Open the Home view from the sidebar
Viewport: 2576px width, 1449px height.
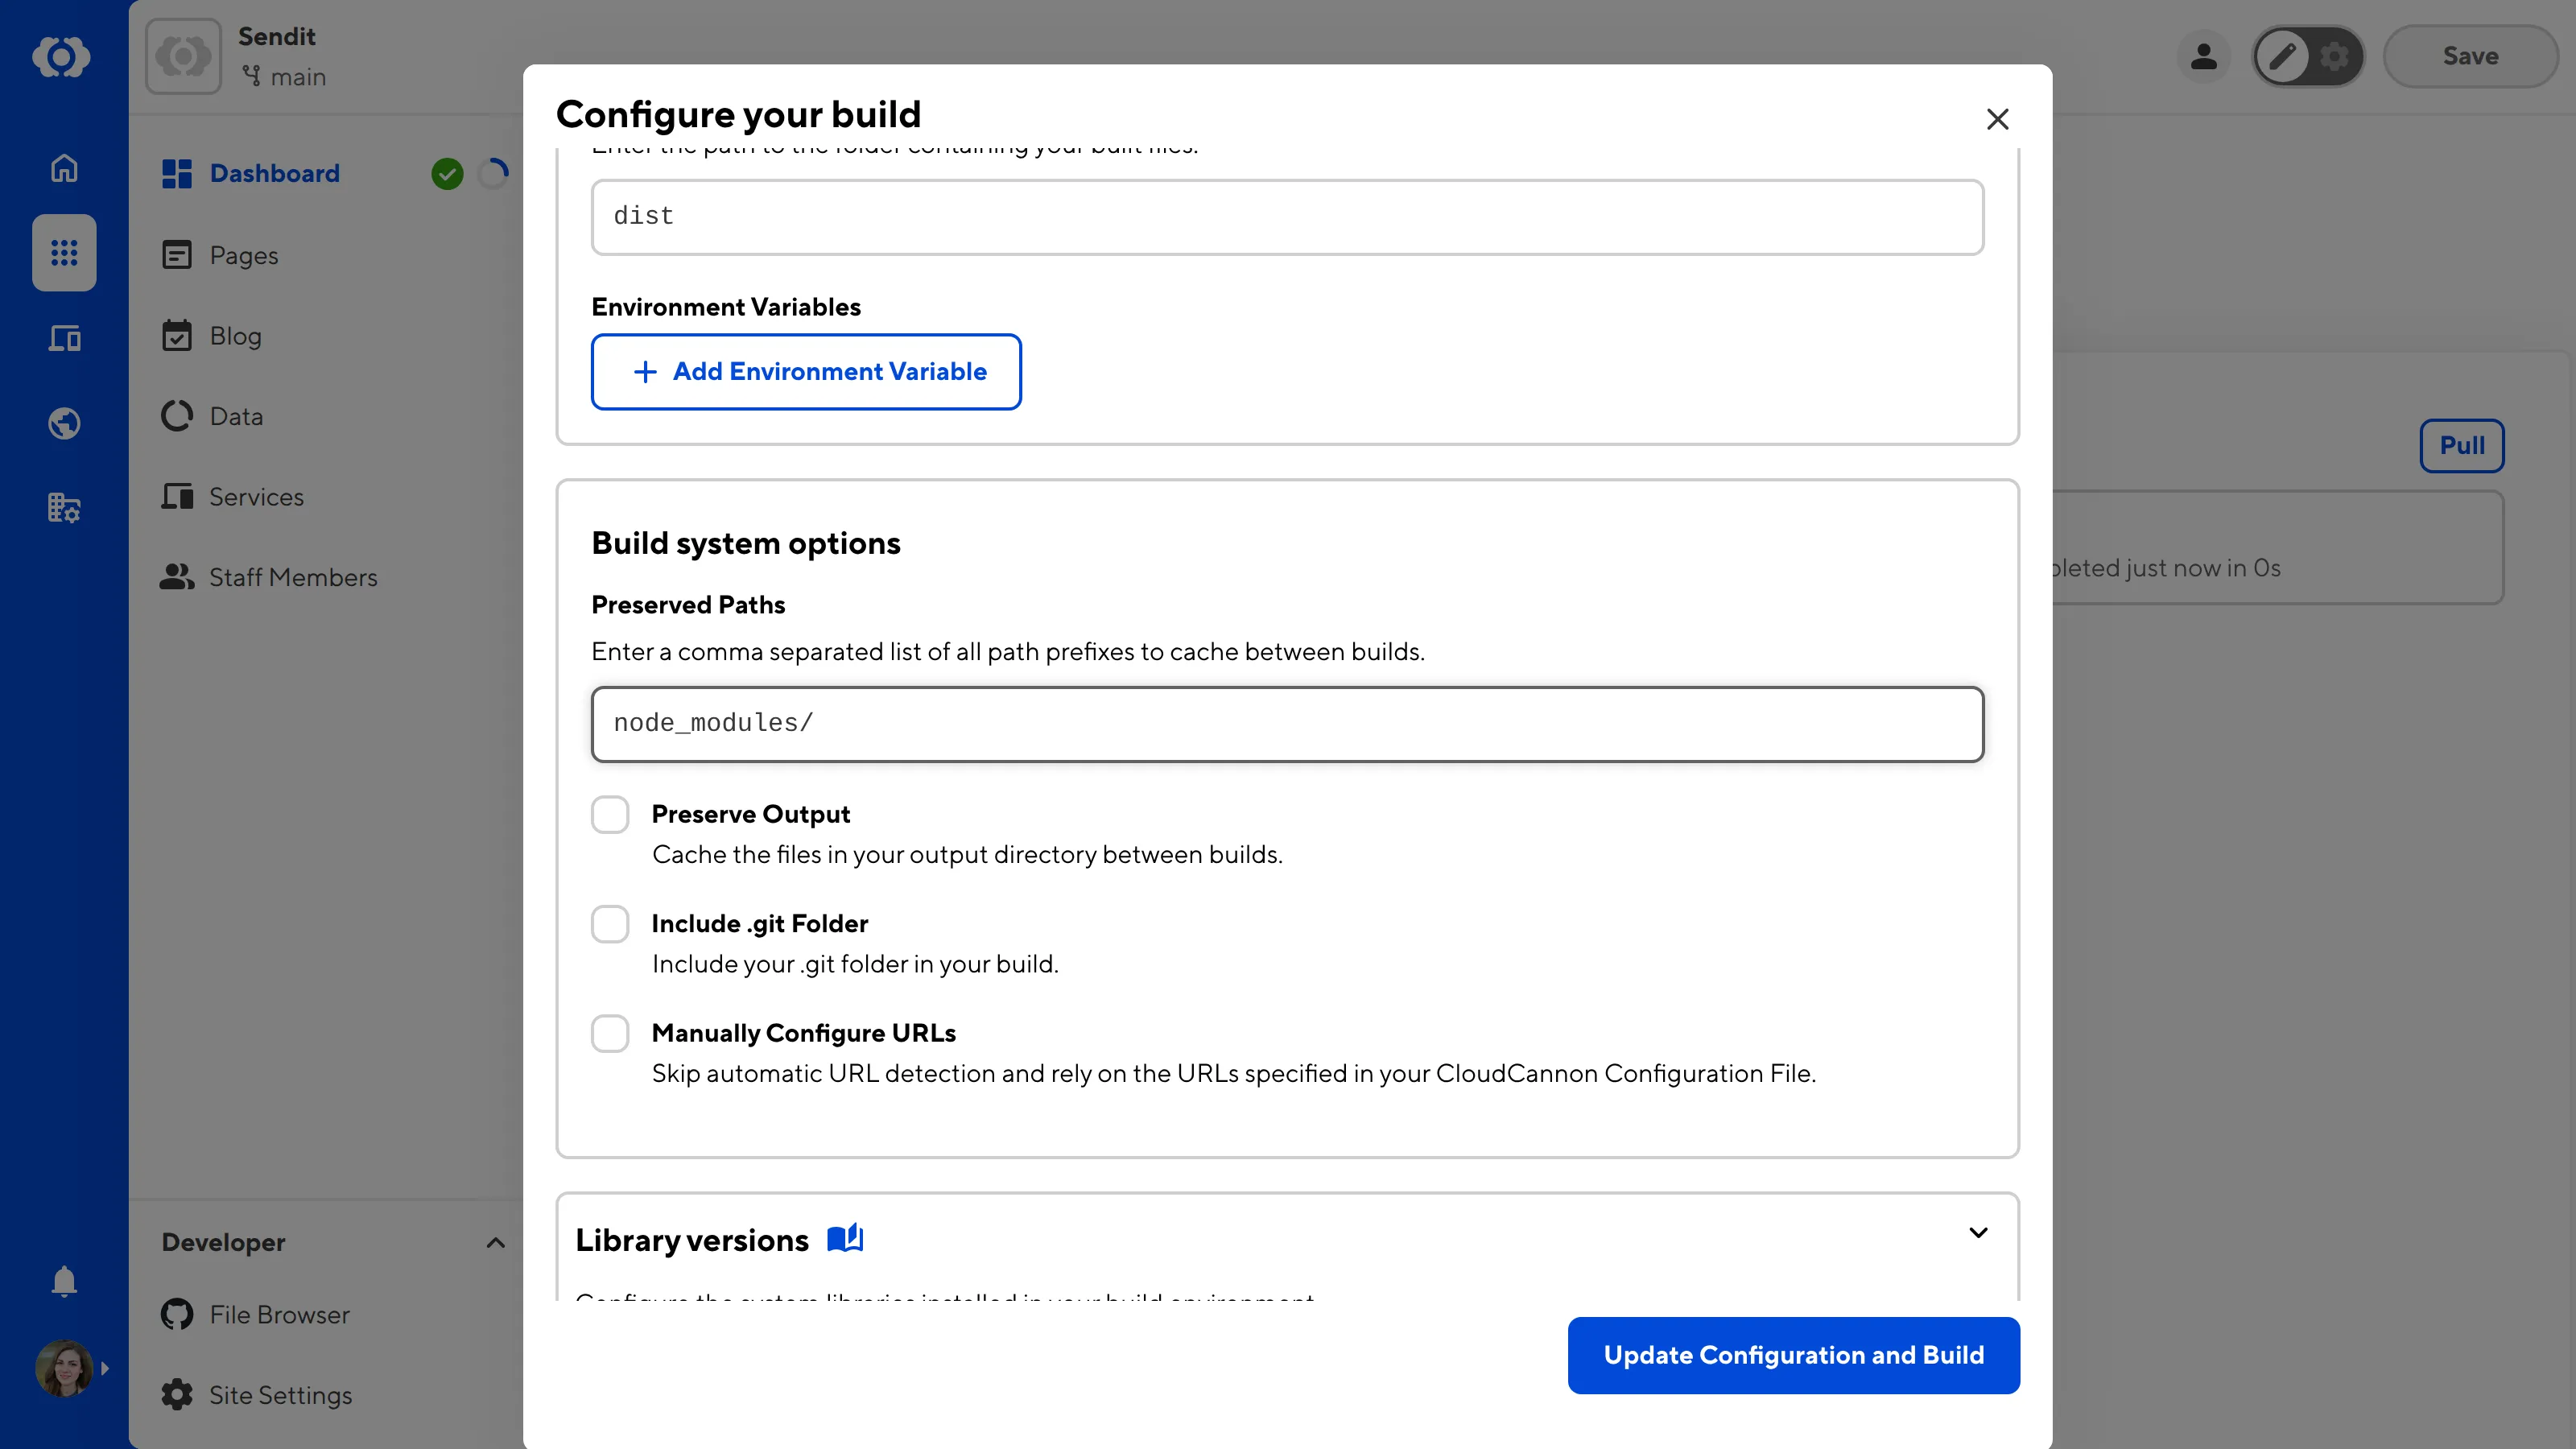(63, 168)
